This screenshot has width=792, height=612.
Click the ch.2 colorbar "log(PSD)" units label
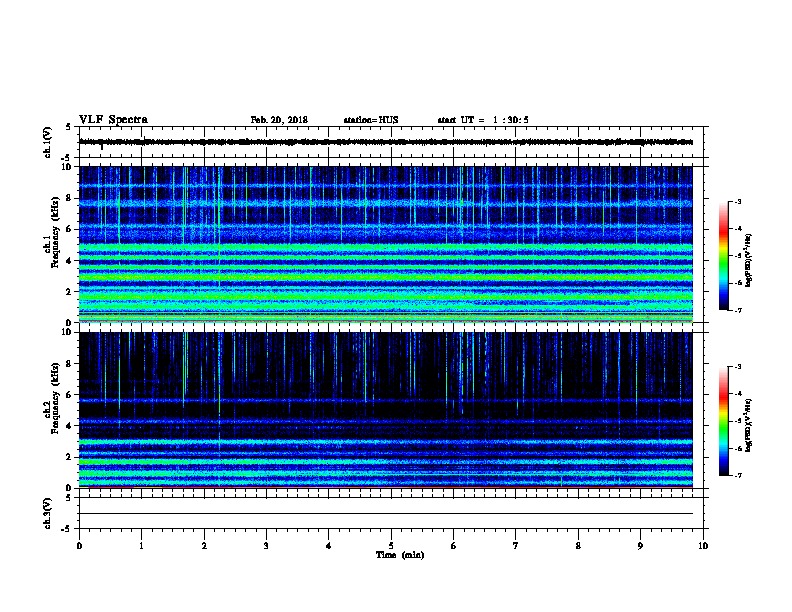(x=749, y=426)
